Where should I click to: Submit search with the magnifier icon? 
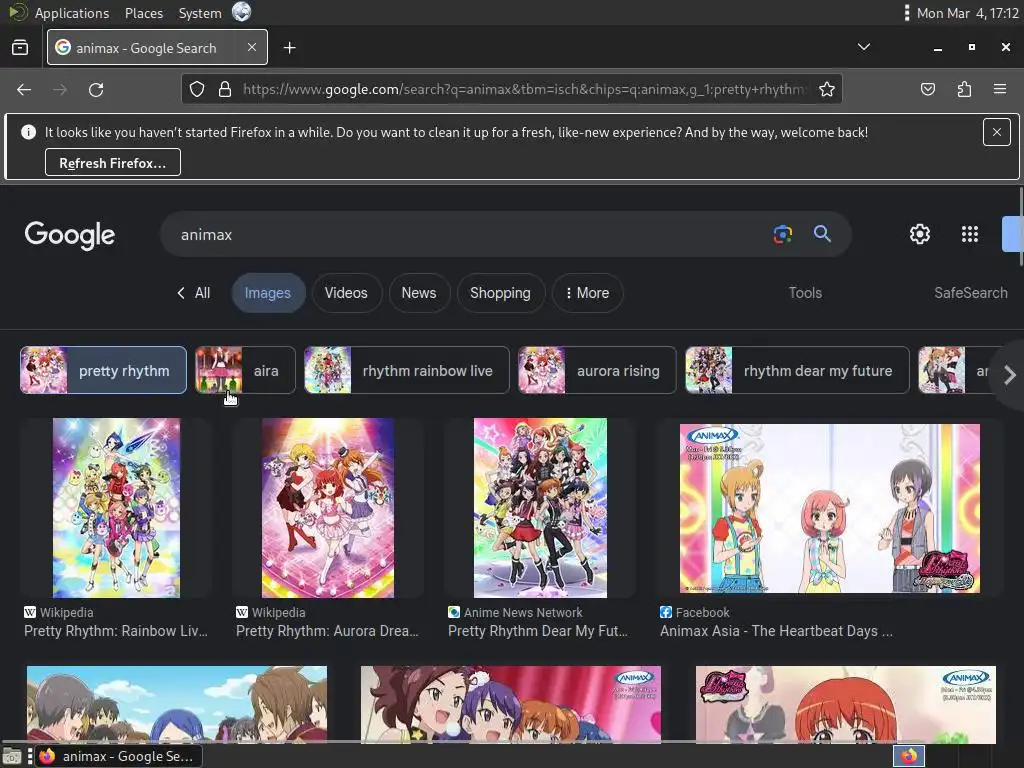point(822,234)
